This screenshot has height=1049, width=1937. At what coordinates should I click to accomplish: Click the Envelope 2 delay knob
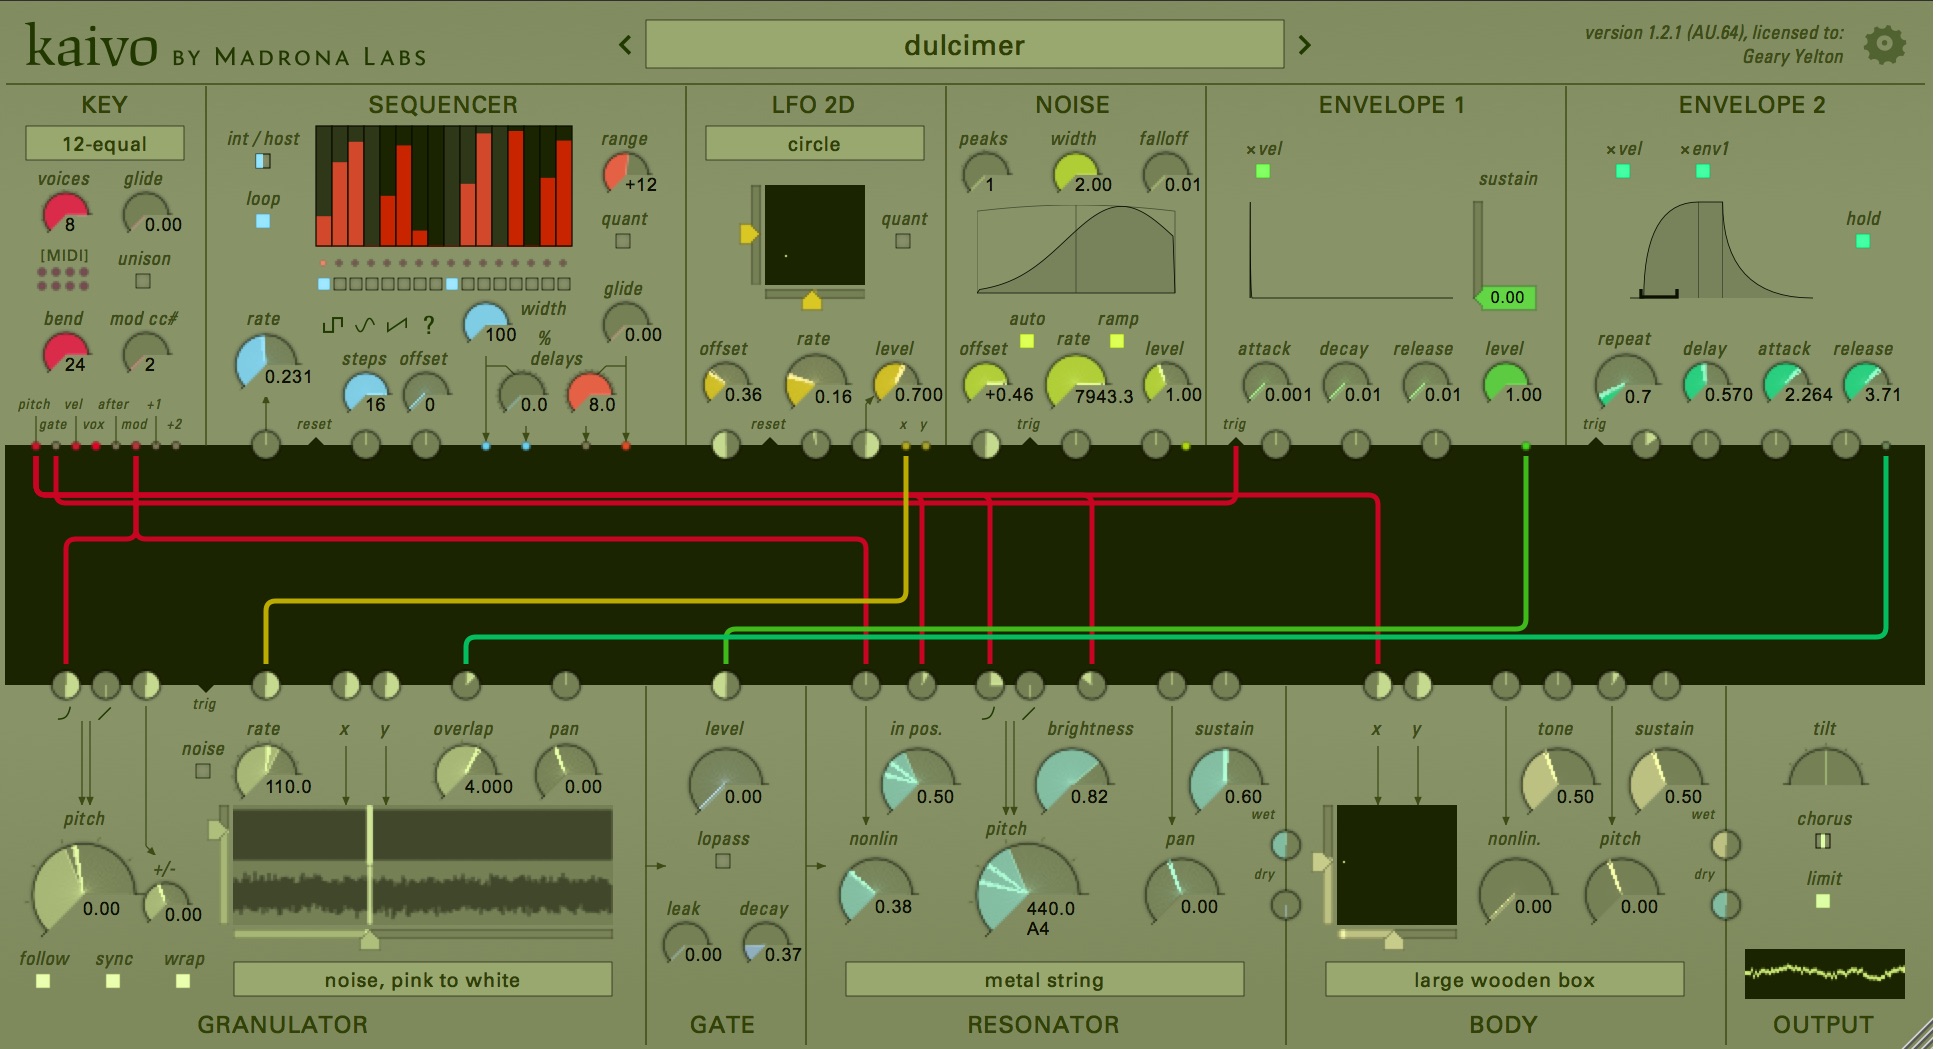point(1705,383)
